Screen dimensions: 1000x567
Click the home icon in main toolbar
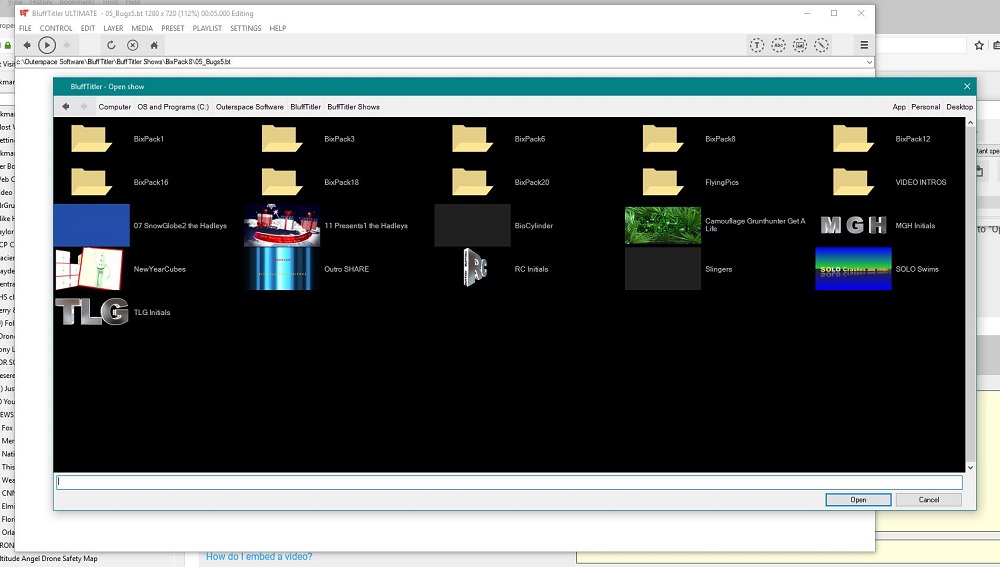click(154, 45)
